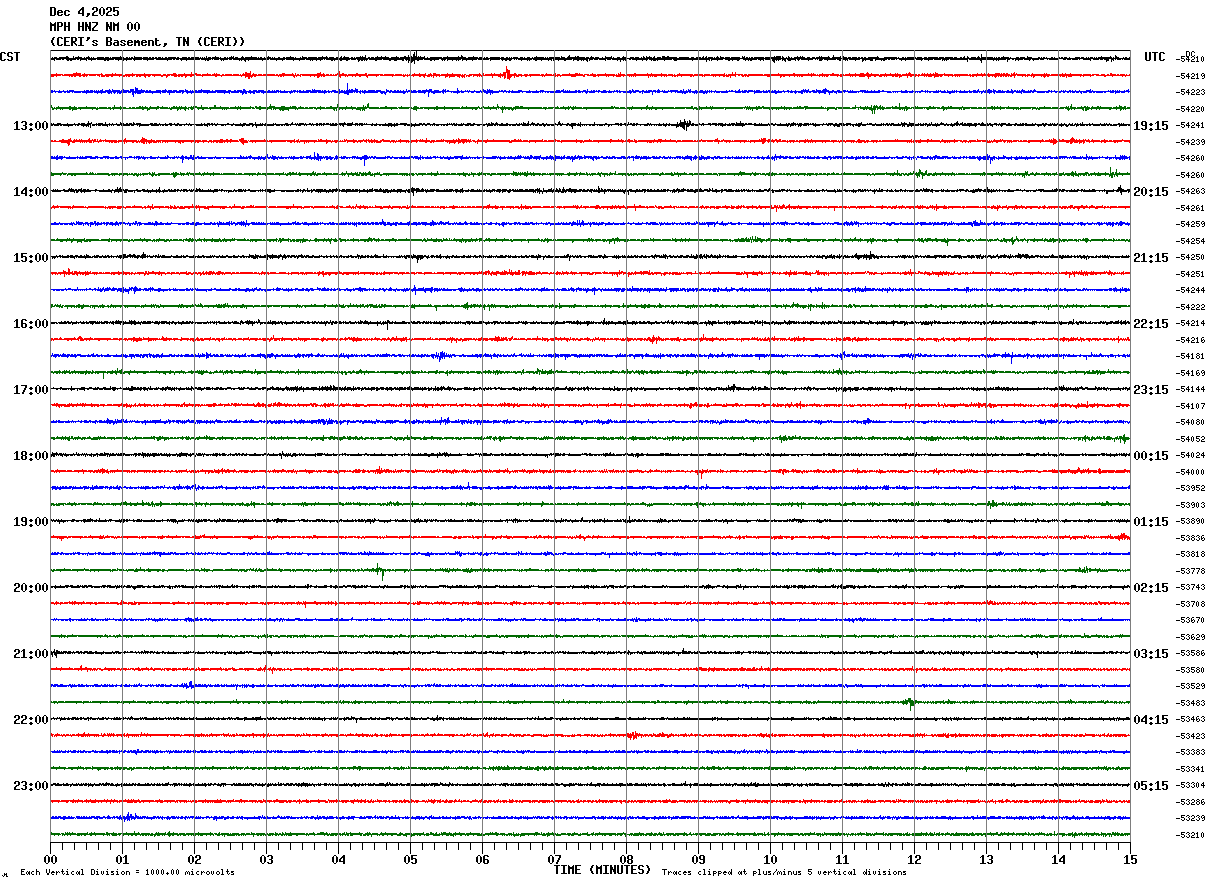The width and height of the screenshot is (1210, 886).
Task: Click the DC offset value -54214
Action: (1191, 324)
